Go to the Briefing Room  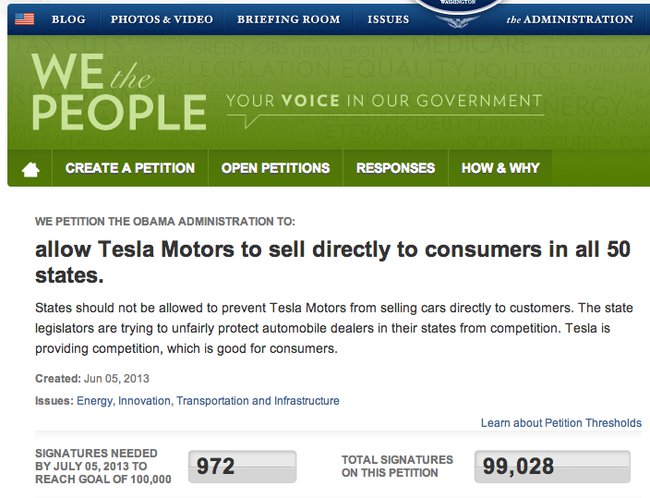pyautogui.click(x=289, y=19)
